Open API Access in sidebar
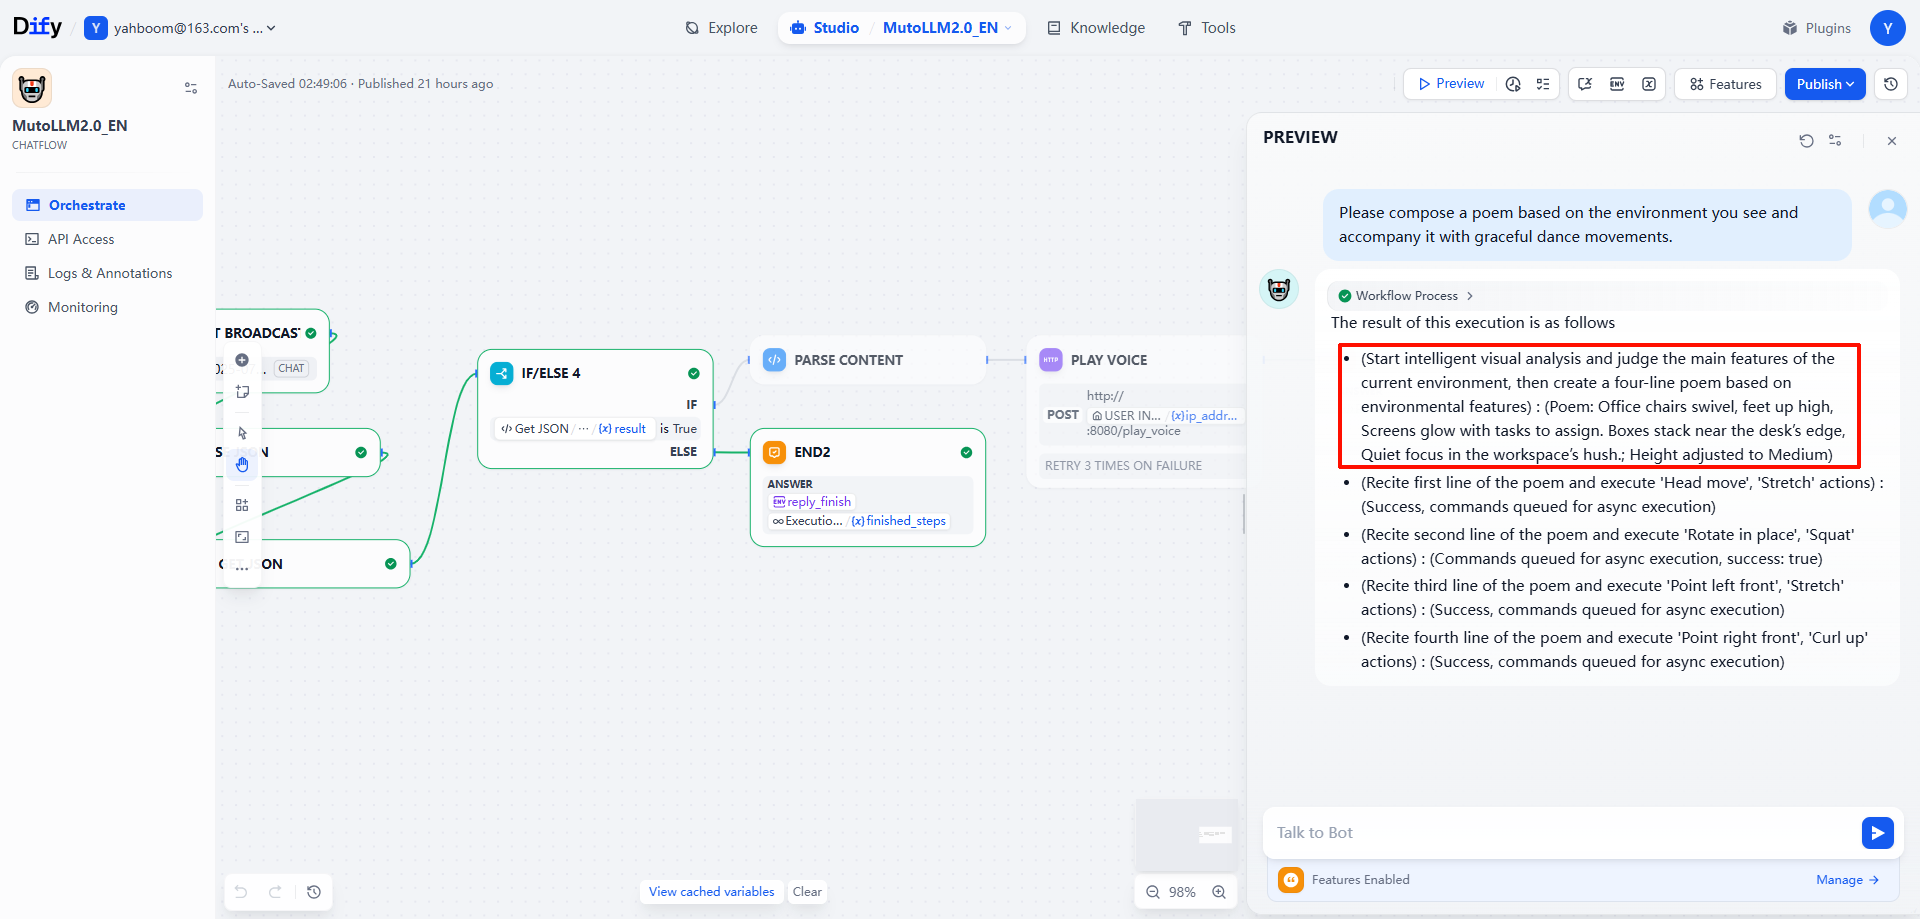The image size is (1920, 919). pyautogui.click(x=108, y=239)
